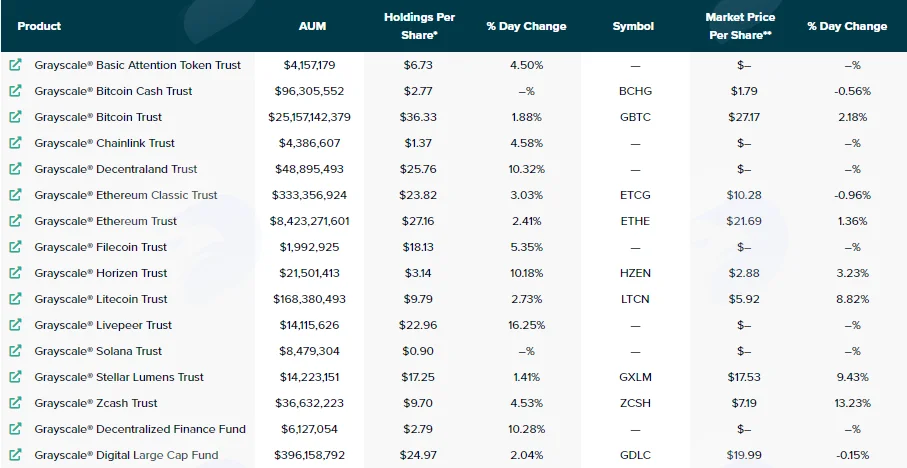The width and height of the screenshot is (907, 468).
Task: Open external link icon for Bitcoin Trust
Action: [x=16, y=116]
